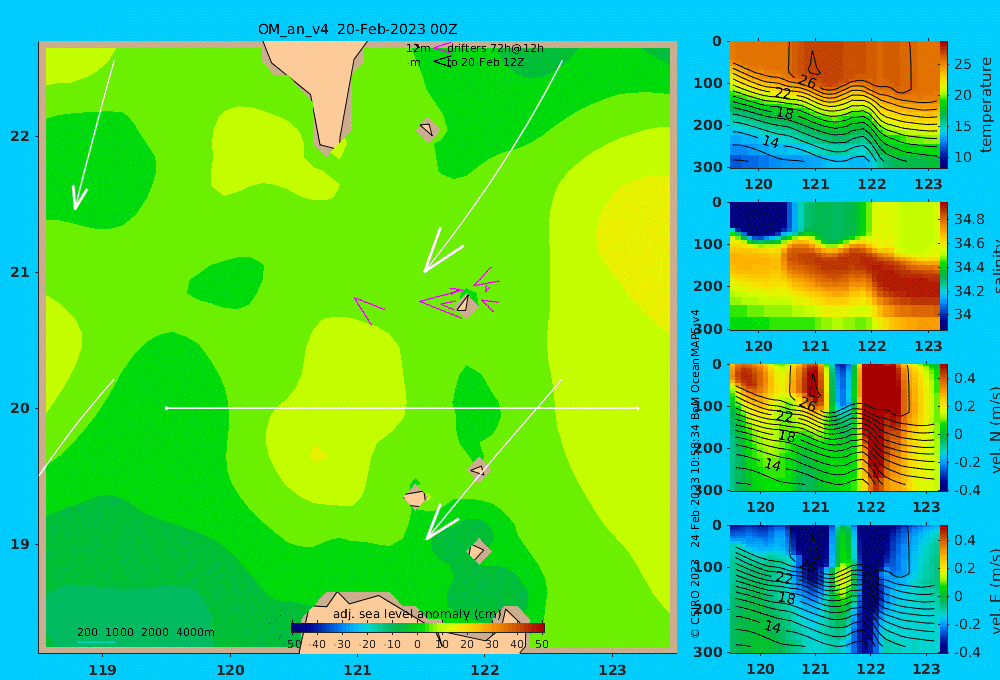Click the 300 depth label of salinity panel

(x=708, y=329)
